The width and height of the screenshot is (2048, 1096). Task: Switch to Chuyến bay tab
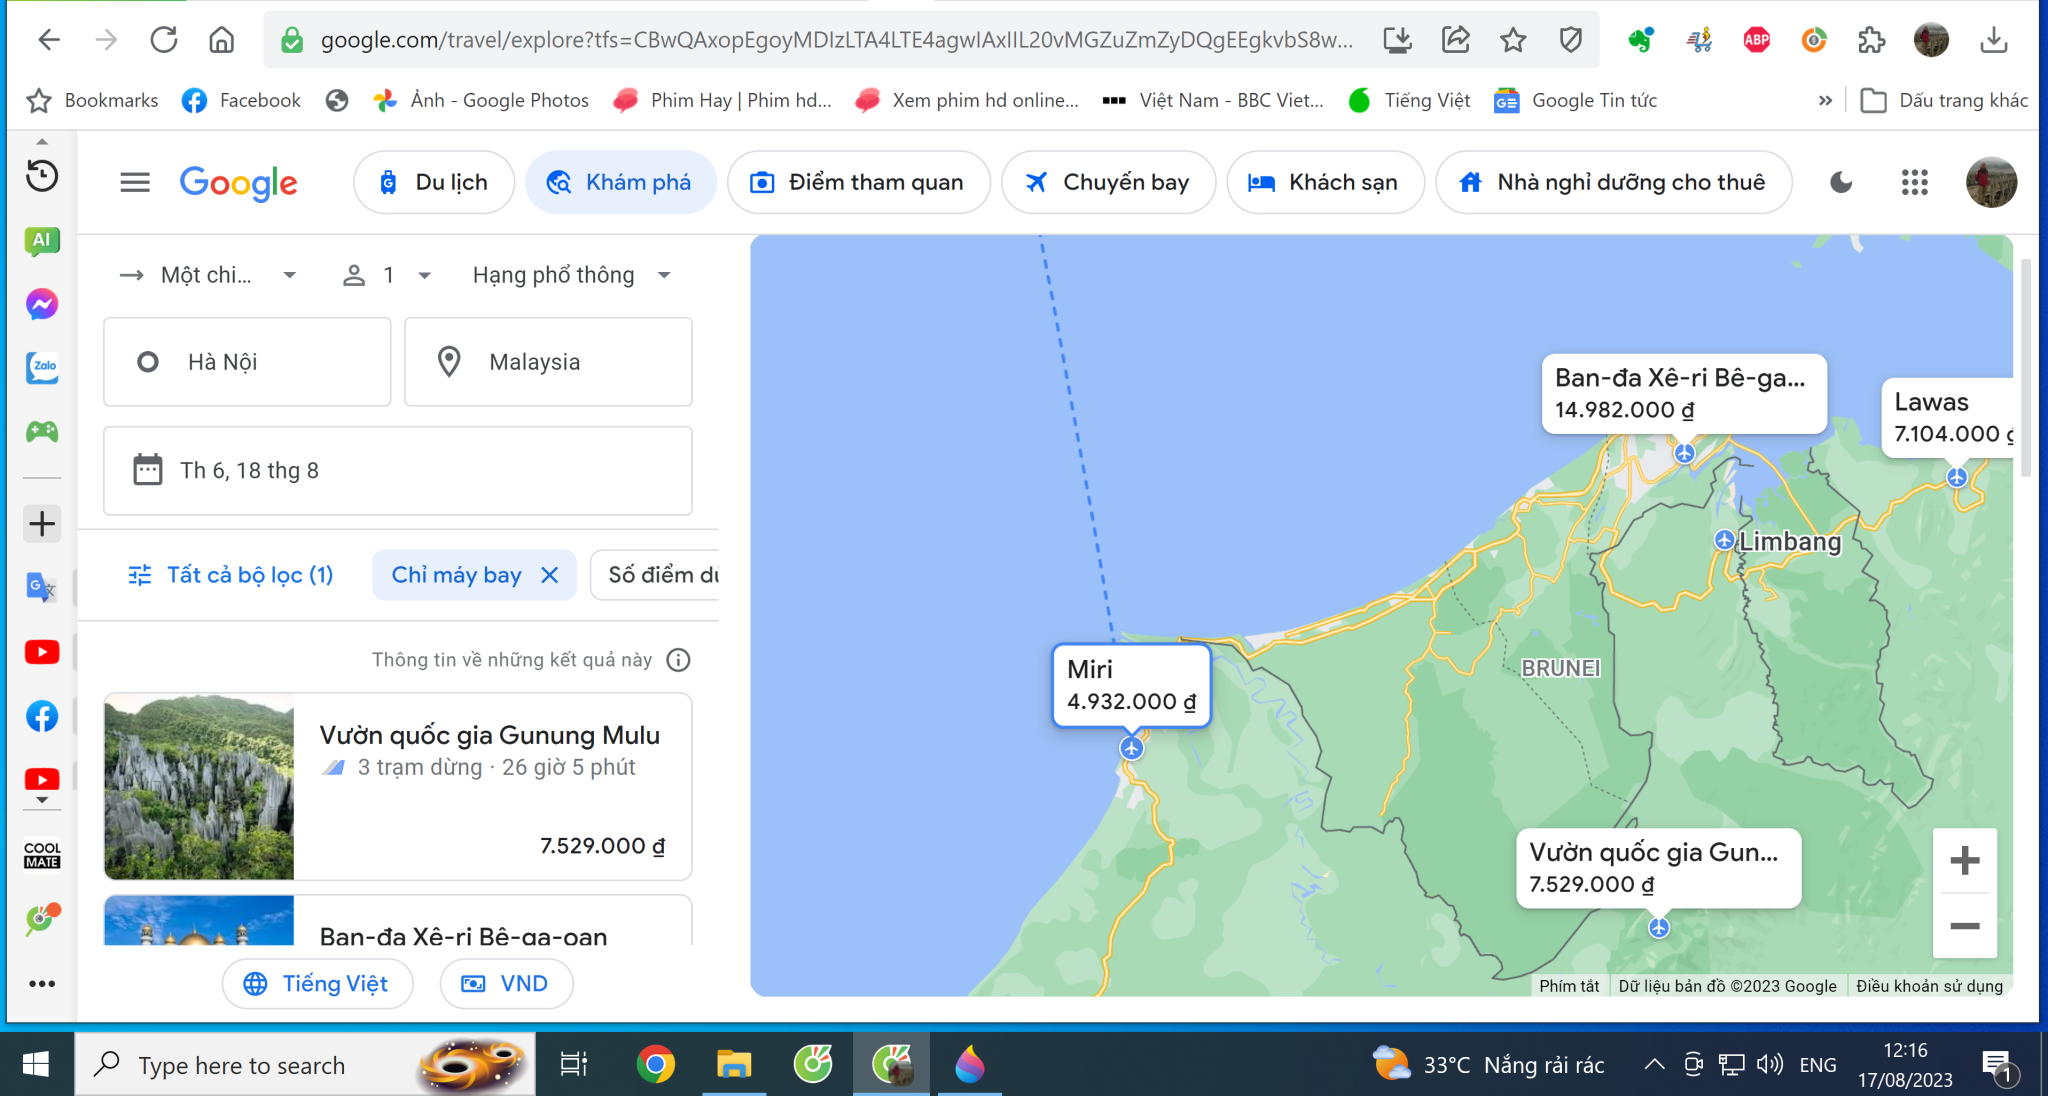[x=1108, y=182]
